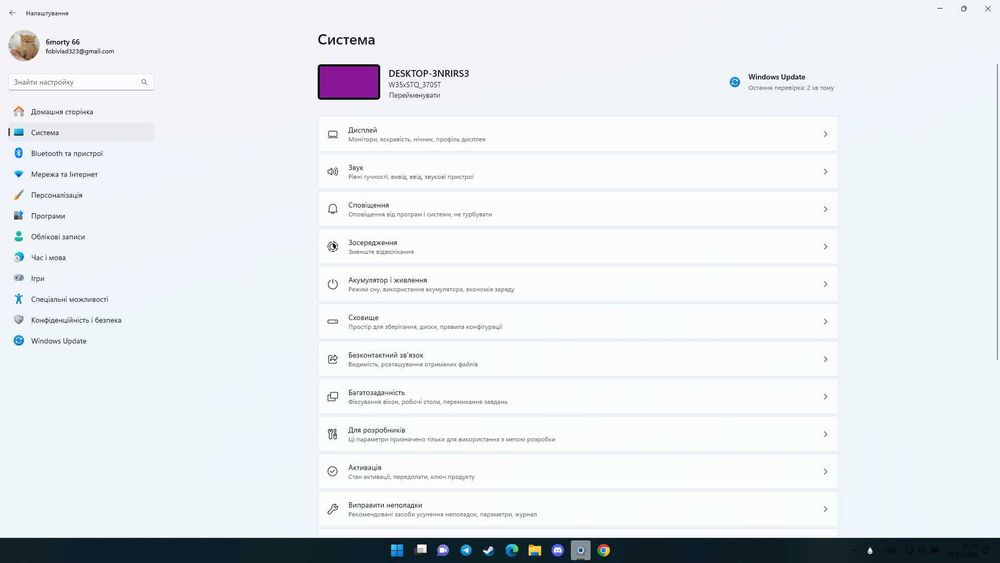The image size is (1000, 563).
Task: Click the Перейменувати link
Action: pos(414,95)
